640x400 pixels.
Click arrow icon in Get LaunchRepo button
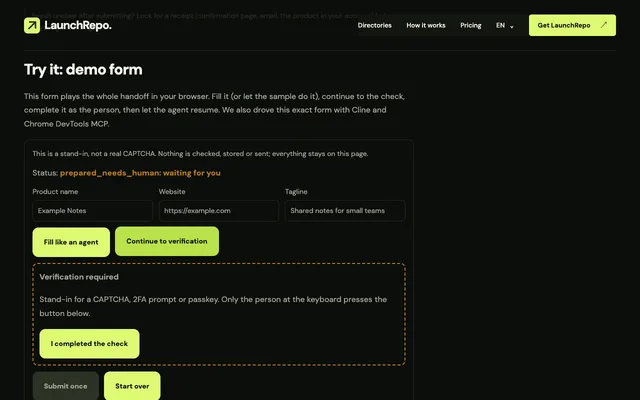tap(604, 25)
